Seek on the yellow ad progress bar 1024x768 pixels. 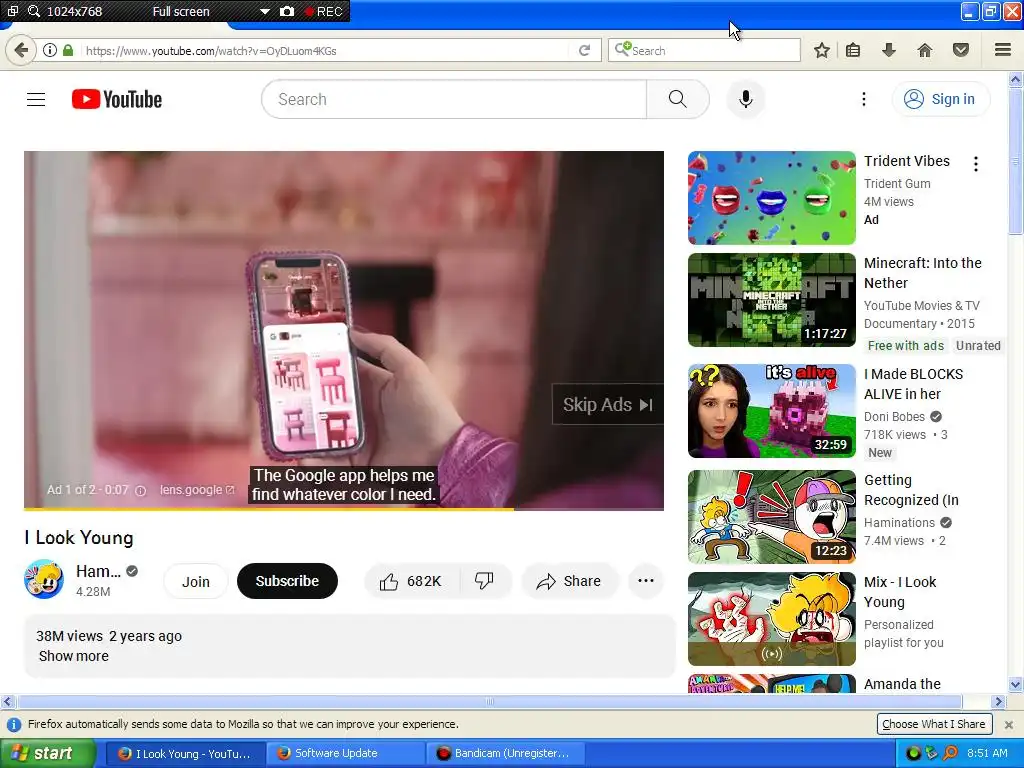click(344, 509)
